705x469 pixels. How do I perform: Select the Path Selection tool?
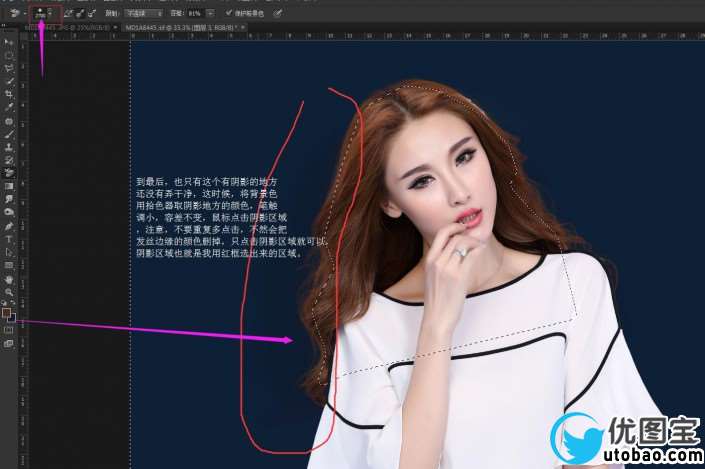9,252
